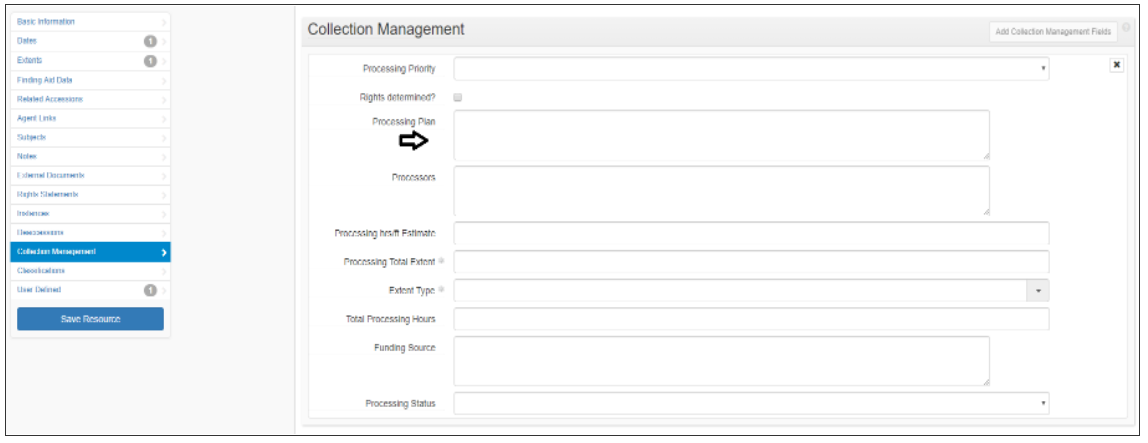
Task: Open the Processing Status dropdown
Action: tap(751, 403)
